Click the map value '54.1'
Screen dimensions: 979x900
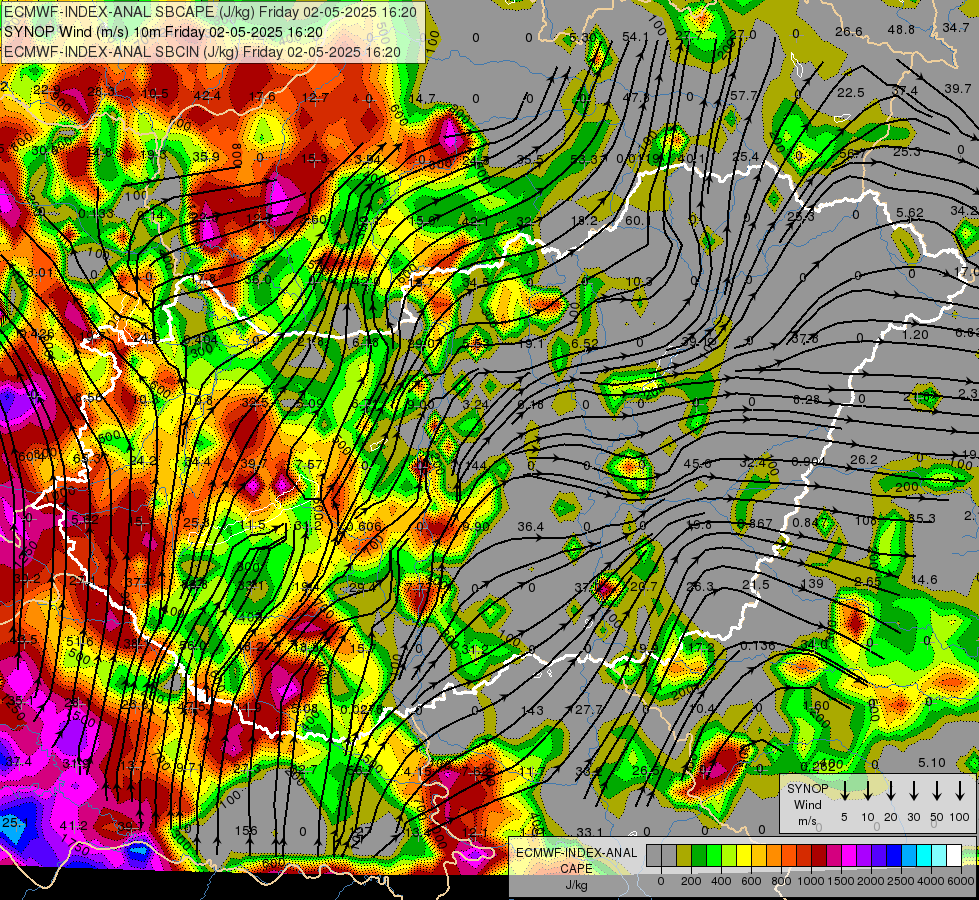point(635,37)
